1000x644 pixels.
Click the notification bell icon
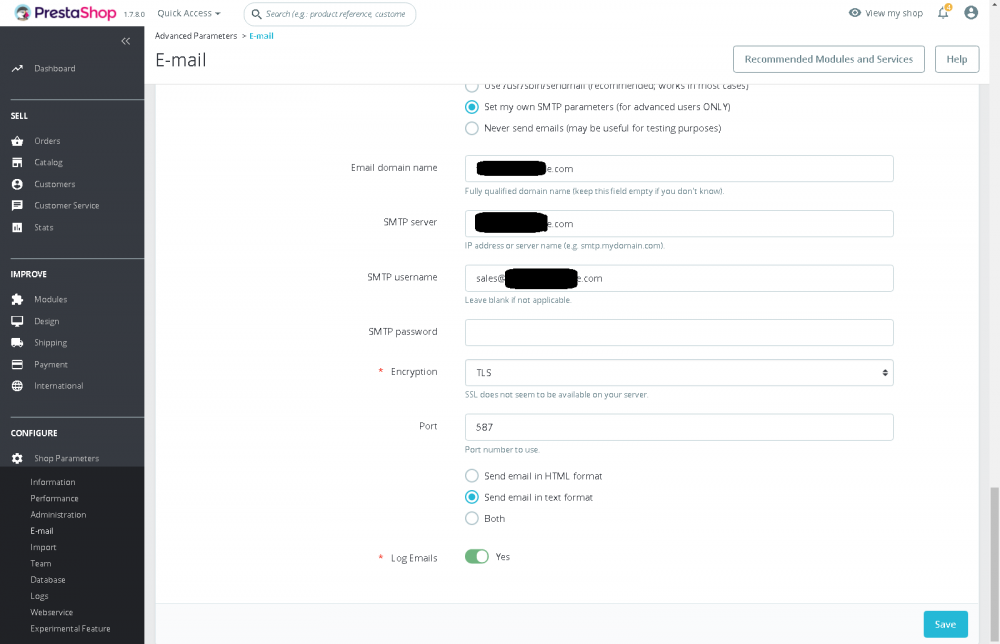941,12
